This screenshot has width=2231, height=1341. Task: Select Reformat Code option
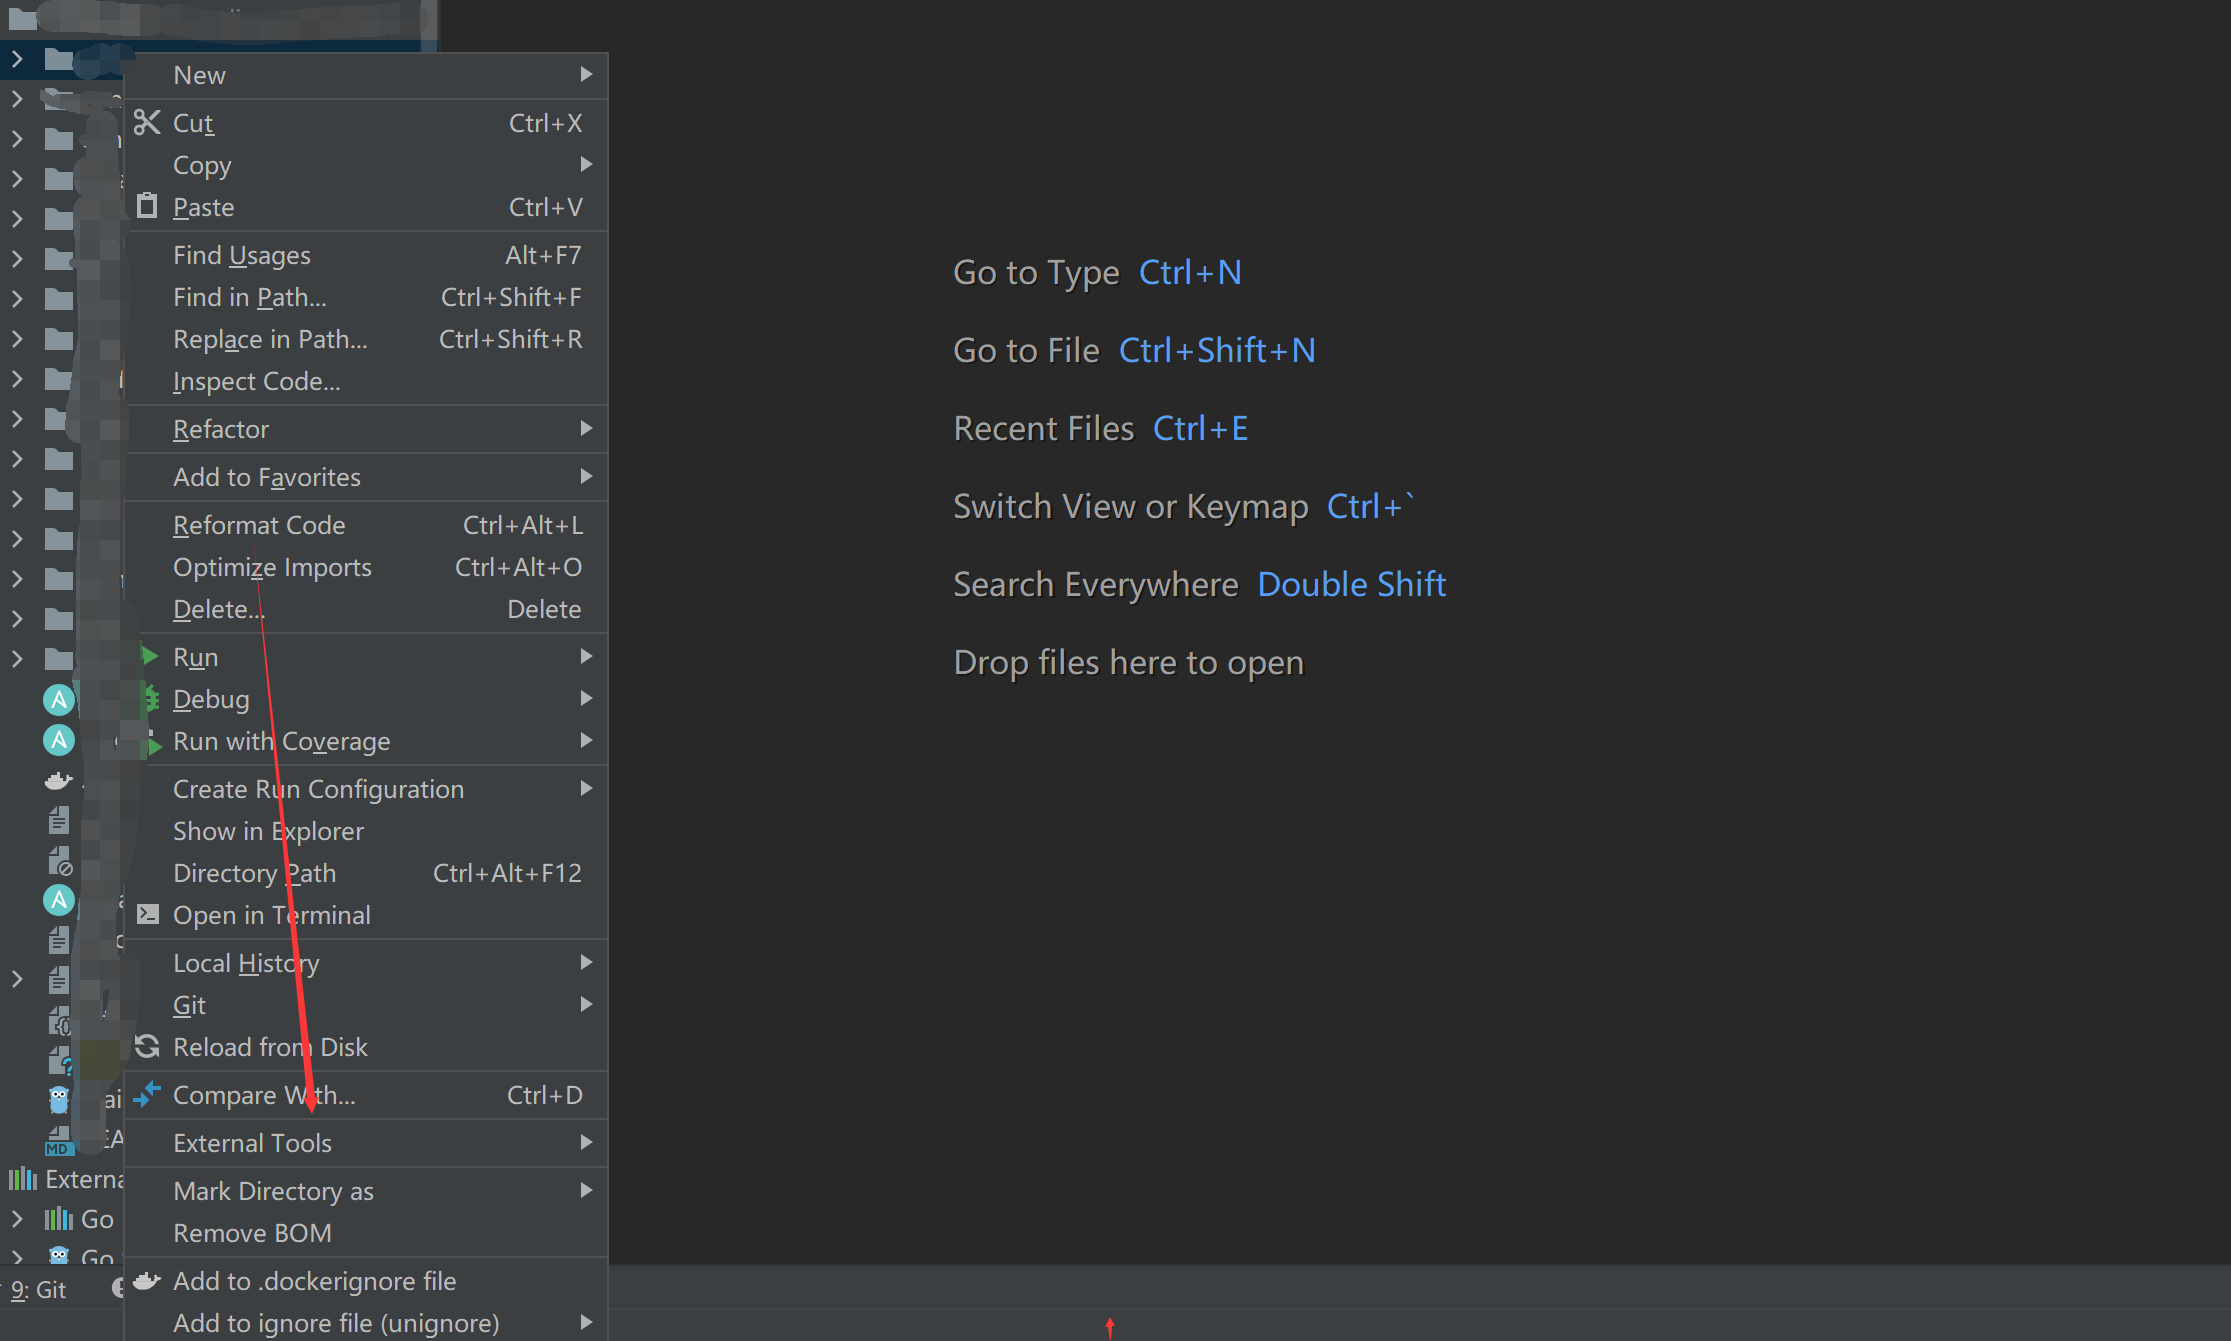click(x=260, y=524)
